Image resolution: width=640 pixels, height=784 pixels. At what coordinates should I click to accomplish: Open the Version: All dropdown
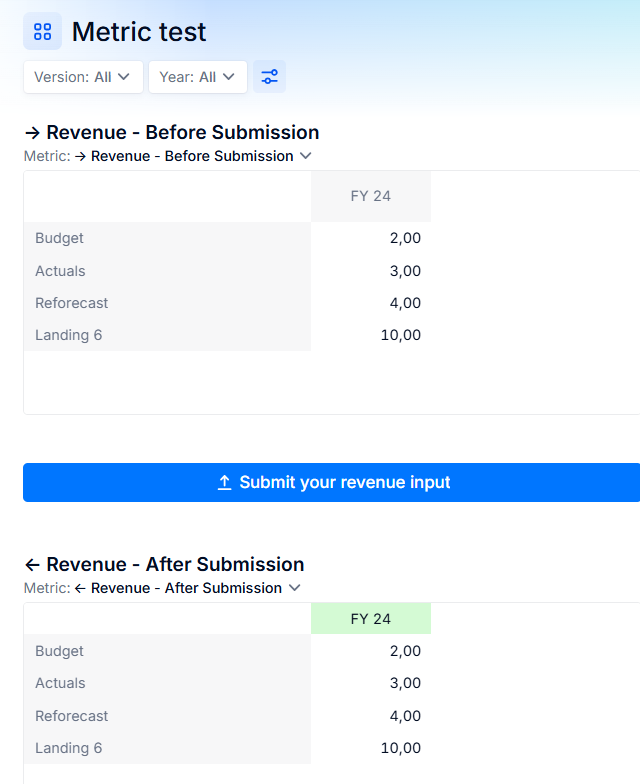(84, 77)
